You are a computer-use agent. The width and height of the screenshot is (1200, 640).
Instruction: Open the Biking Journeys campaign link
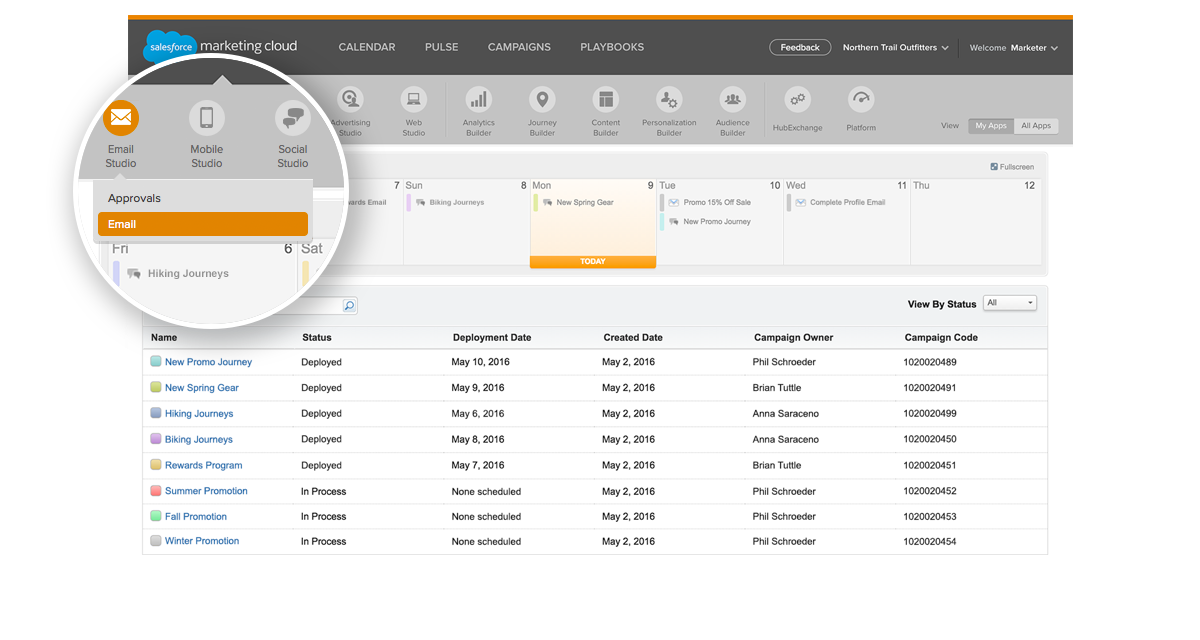pos(199,440)
